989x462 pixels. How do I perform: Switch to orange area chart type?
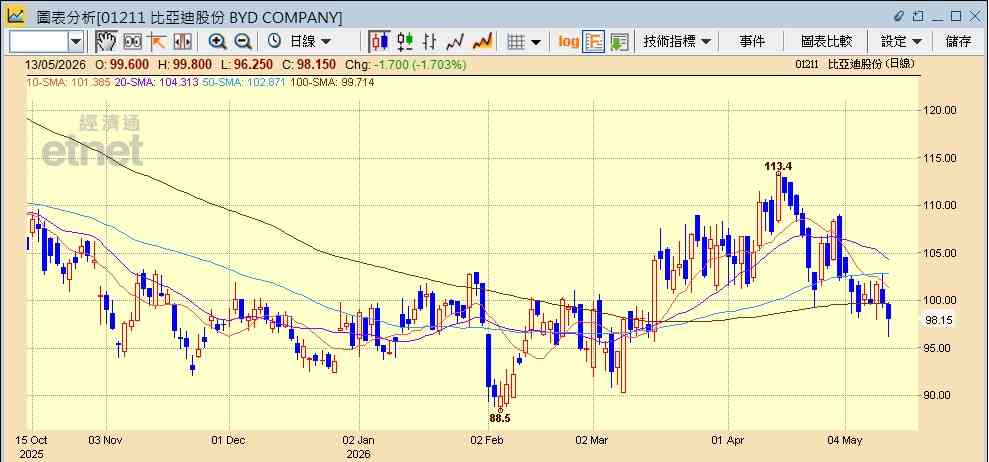(x=483, y=42)
